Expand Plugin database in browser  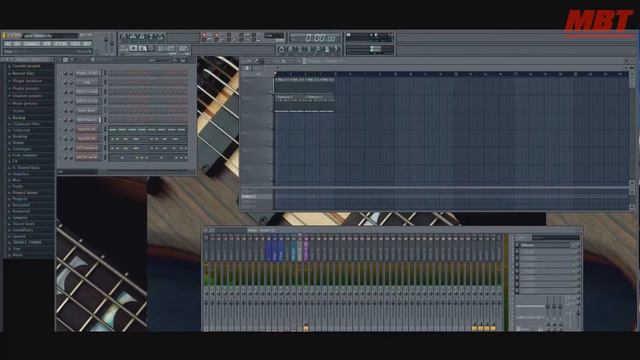coord(27,81)
